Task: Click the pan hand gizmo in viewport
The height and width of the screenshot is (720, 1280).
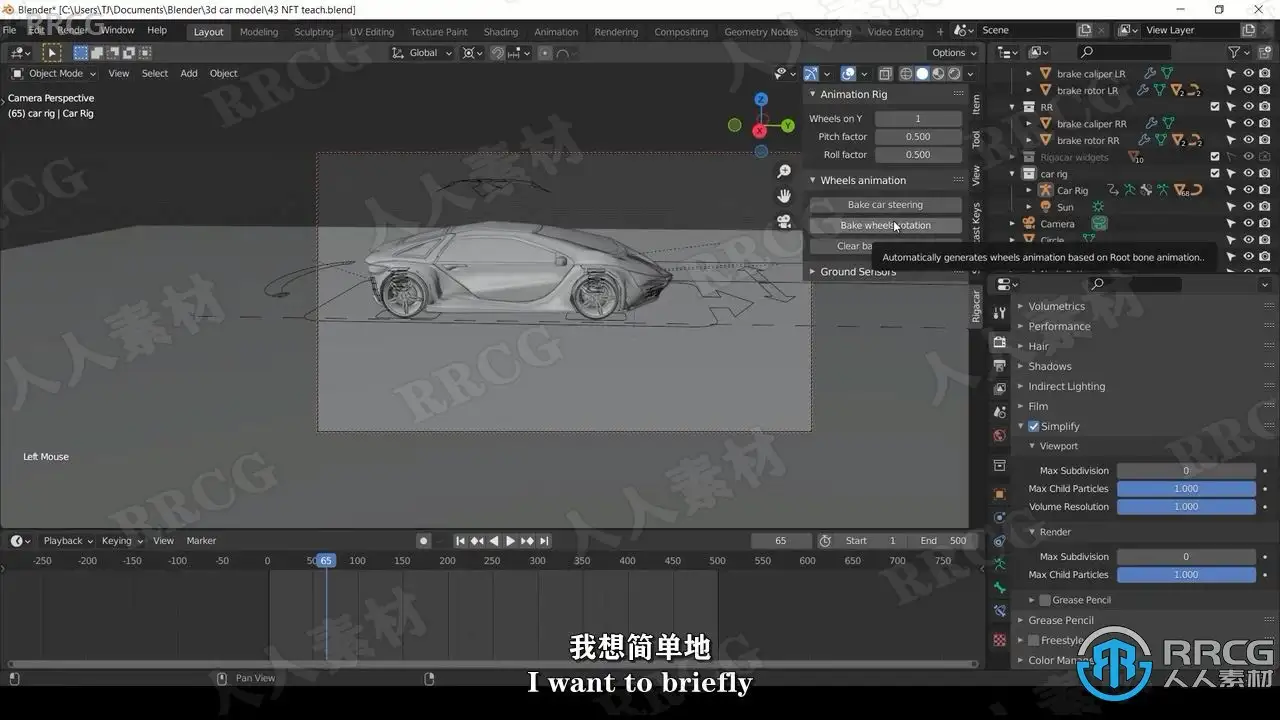Action: click(x=784, y=196)
